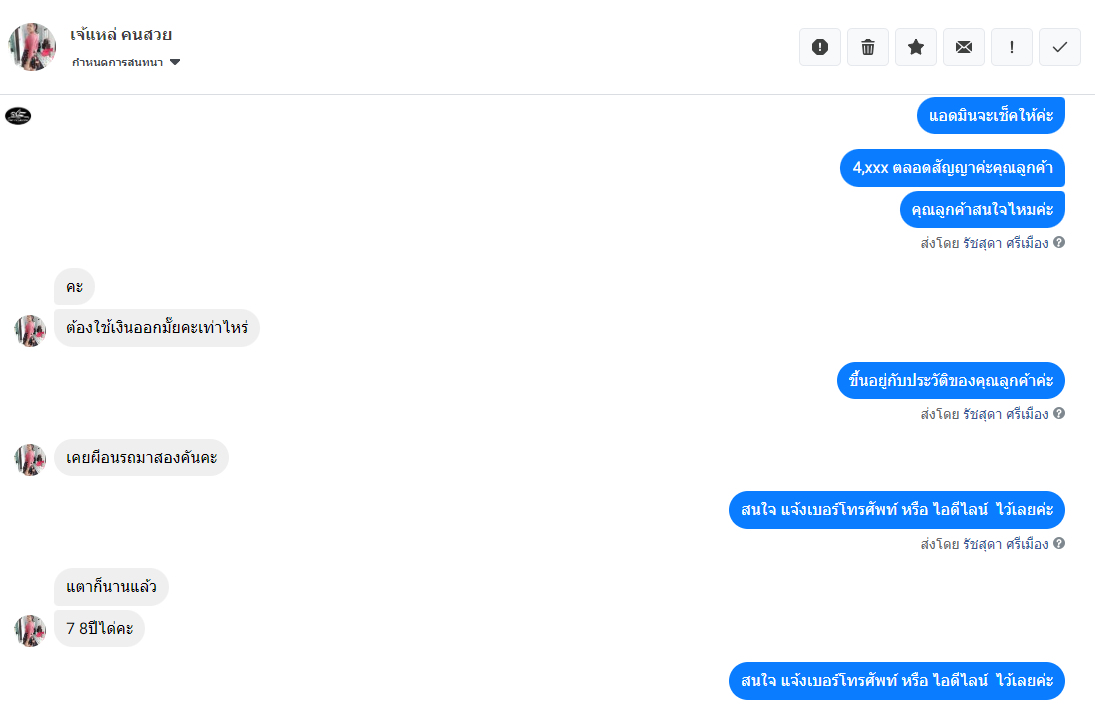Delete conversation using trash icon
Screen dimensions: 1095x717
868,47
